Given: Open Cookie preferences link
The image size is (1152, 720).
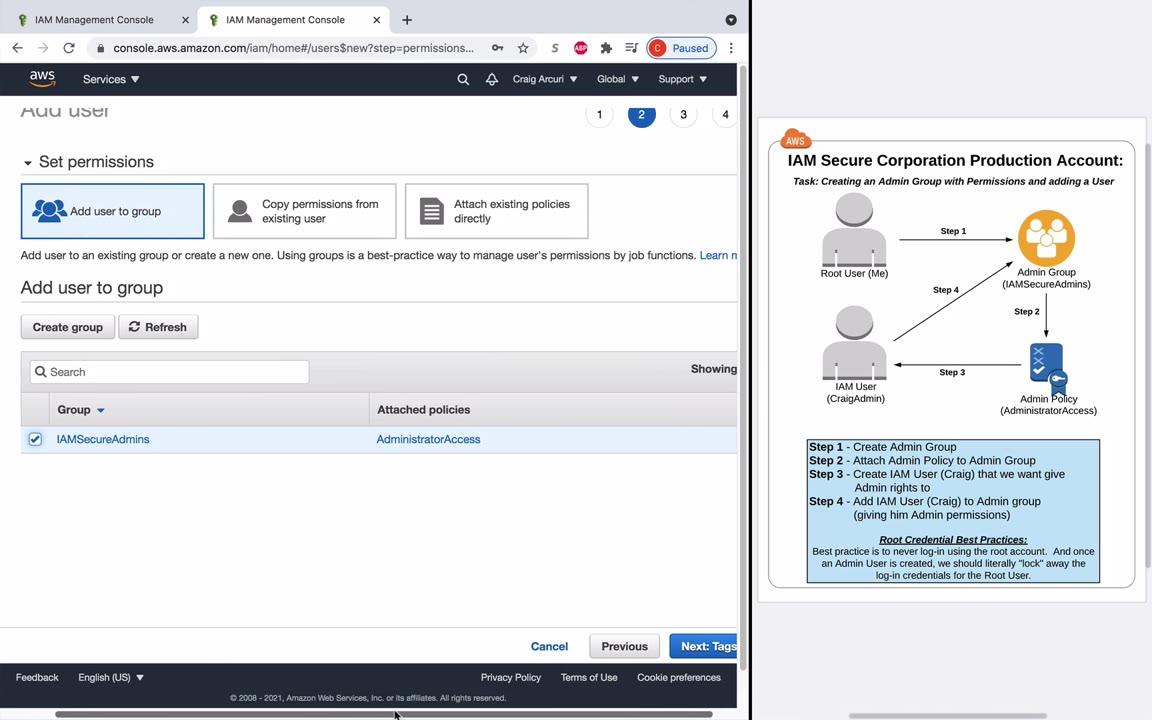Looking at the screenshot, I should 679,677.
